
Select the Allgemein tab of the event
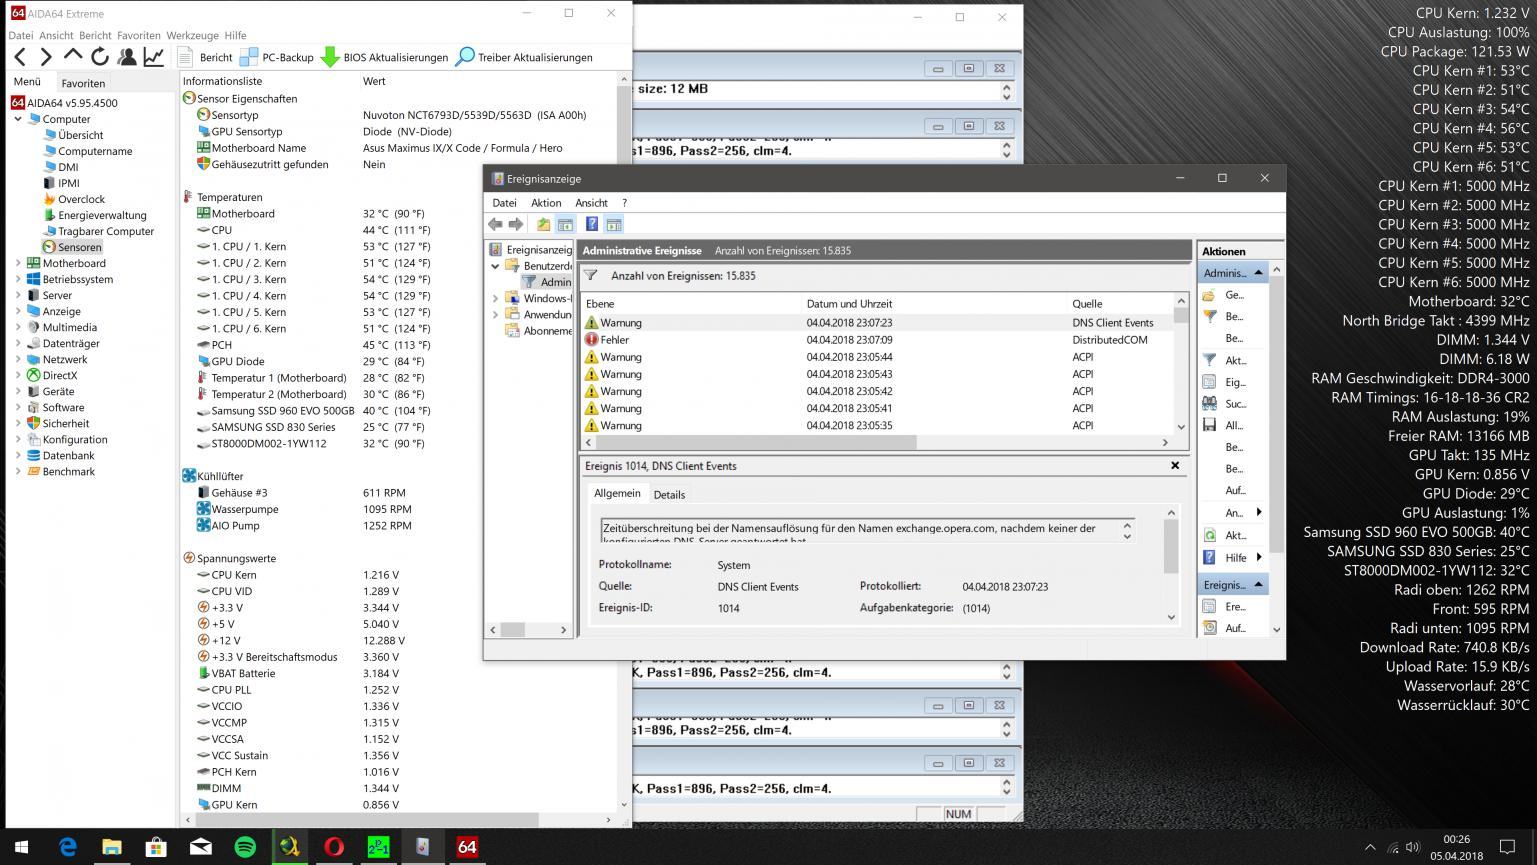point(617,493)
